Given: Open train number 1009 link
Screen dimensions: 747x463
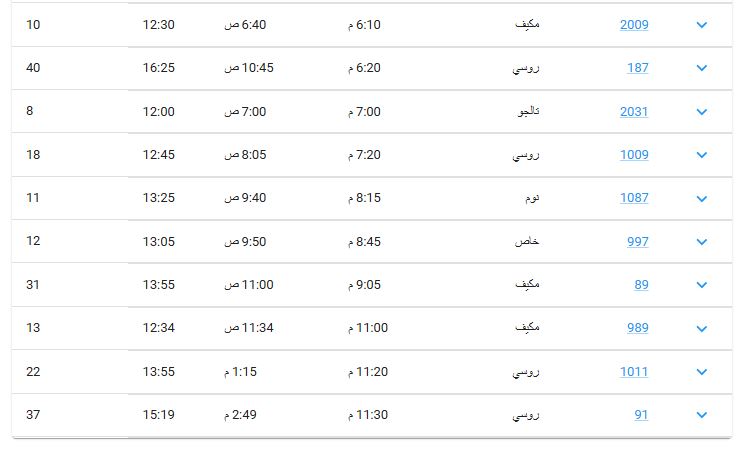Looking at the screenshot, I should pyautogui.click(x=634, y=155).
